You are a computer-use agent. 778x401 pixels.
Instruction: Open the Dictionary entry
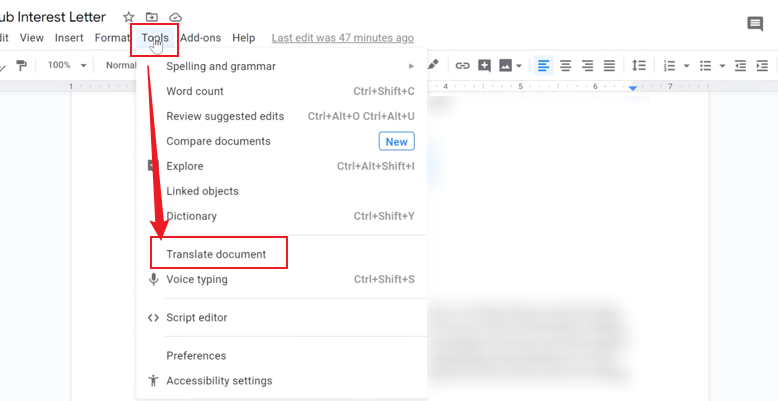pyautogui.click(x=281, y=216)
